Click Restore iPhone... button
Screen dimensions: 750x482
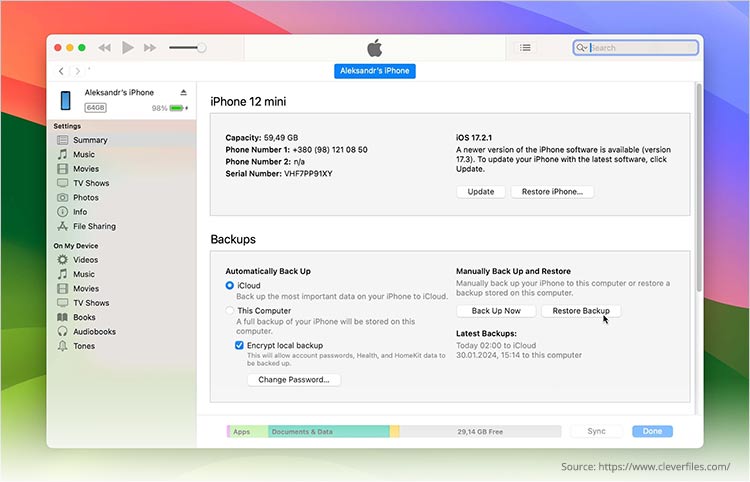tap(552, 192)
